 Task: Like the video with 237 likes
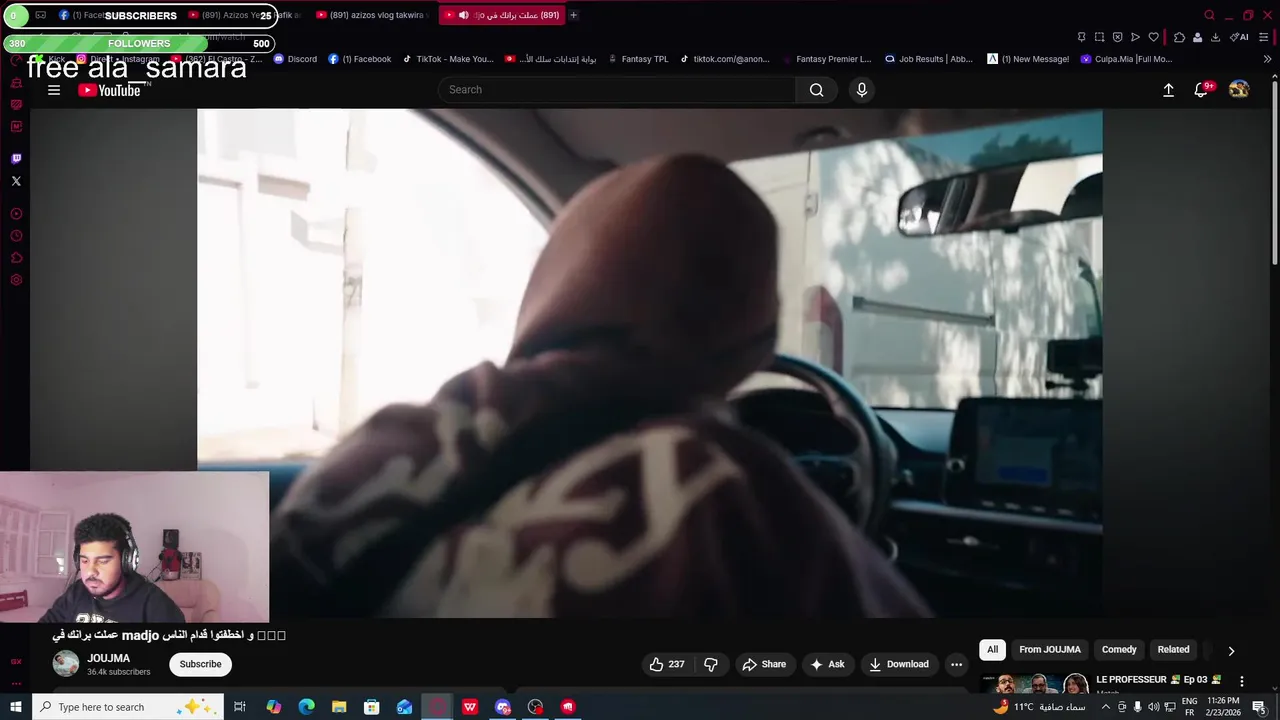(x=667, y=664)
